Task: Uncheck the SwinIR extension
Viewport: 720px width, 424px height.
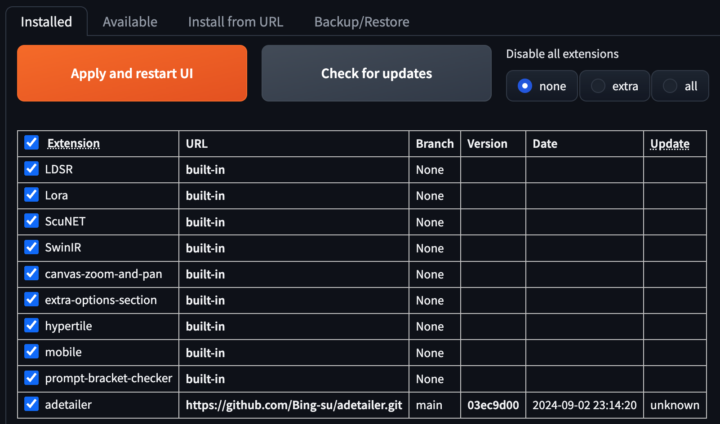Action: [x=31, y=247]
